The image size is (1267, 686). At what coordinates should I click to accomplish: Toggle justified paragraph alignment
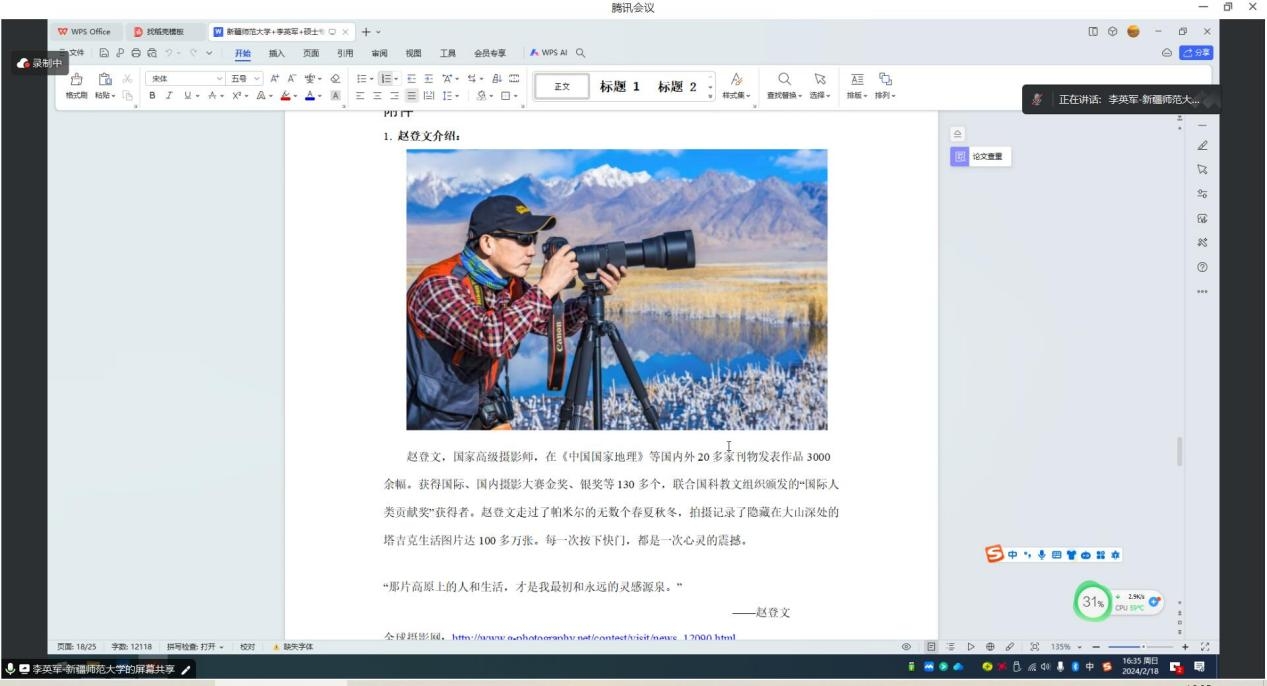[412, 96]
